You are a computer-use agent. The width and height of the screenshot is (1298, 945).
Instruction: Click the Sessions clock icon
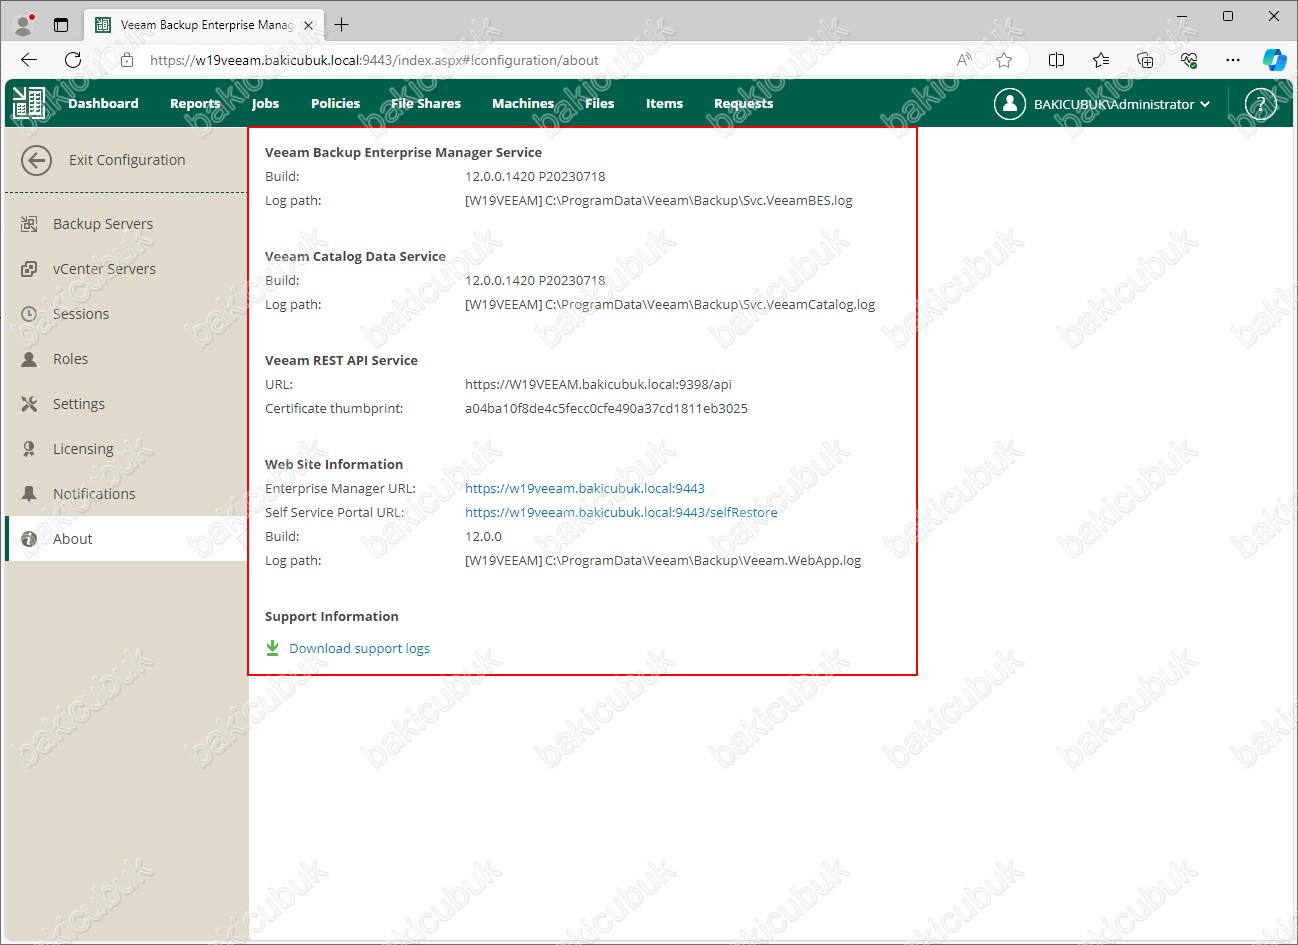click(29, 314)
